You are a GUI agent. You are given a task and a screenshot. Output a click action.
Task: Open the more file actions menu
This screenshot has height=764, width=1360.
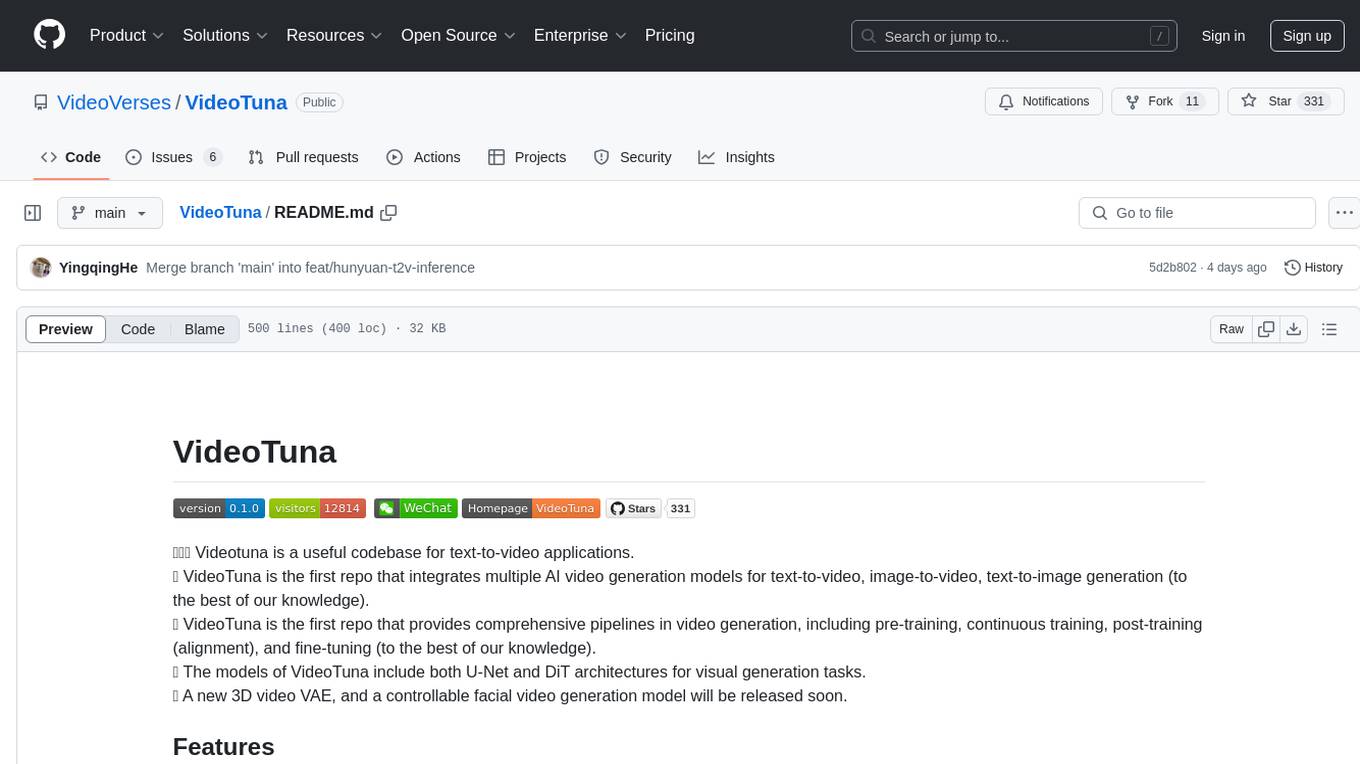pyautogui.click(x=1344, y=213)
